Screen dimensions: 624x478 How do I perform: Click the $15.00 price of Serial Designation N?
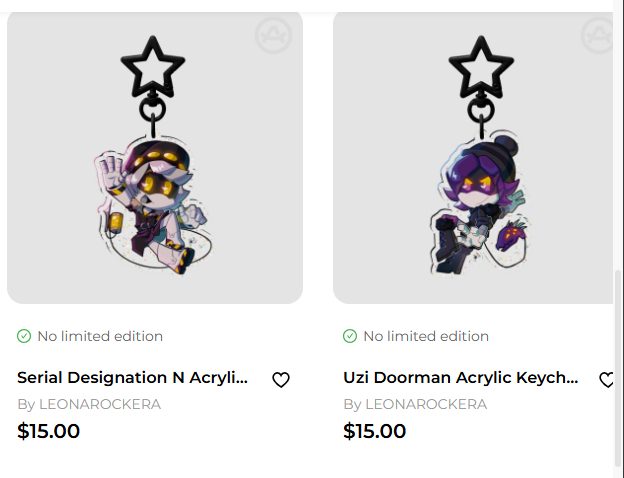coord(49,431)
